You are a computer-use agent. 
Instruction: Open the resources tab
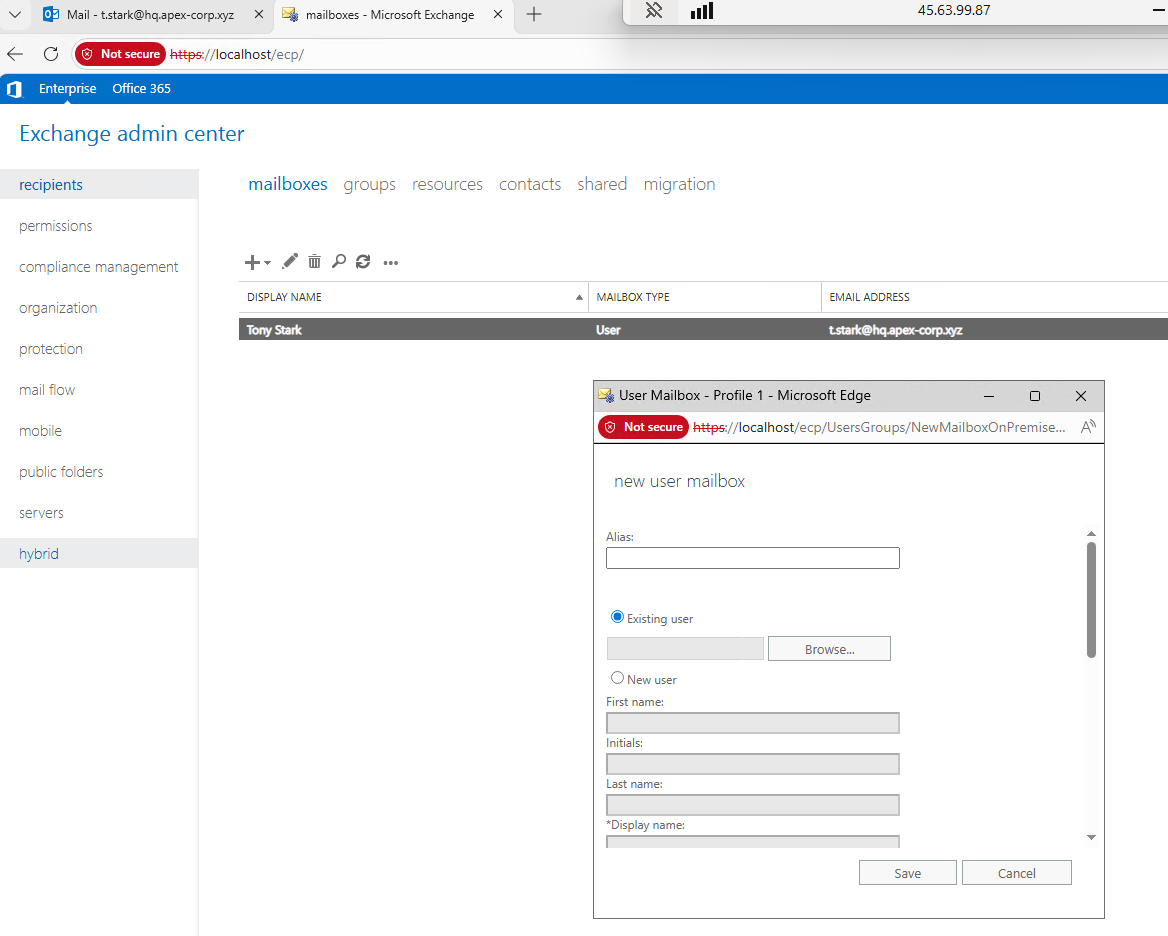(447, 185)
